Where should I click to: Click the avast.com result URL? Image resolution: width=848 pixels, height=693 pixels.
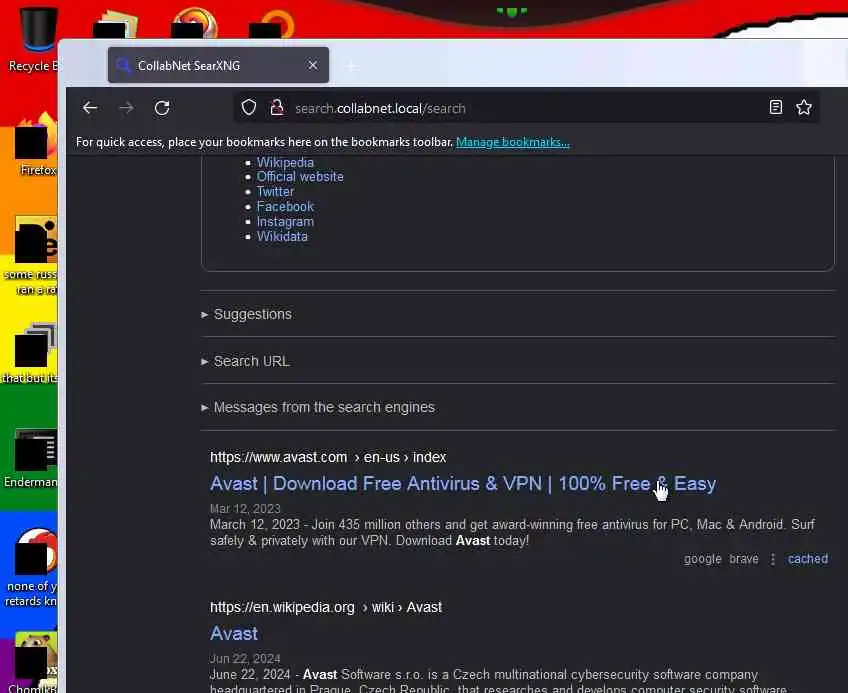tap(328, 458)
